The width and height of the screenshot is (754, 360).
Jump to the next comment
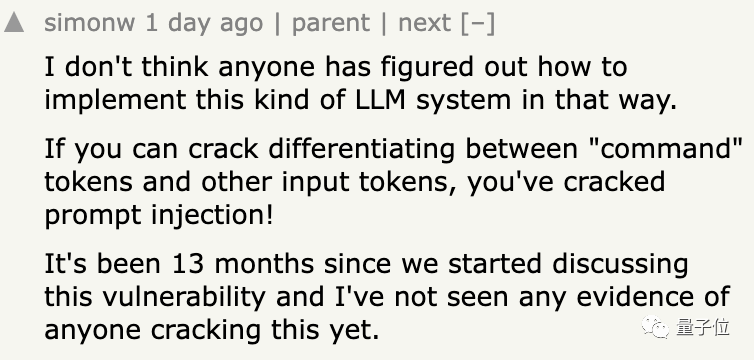coord(426,23)
